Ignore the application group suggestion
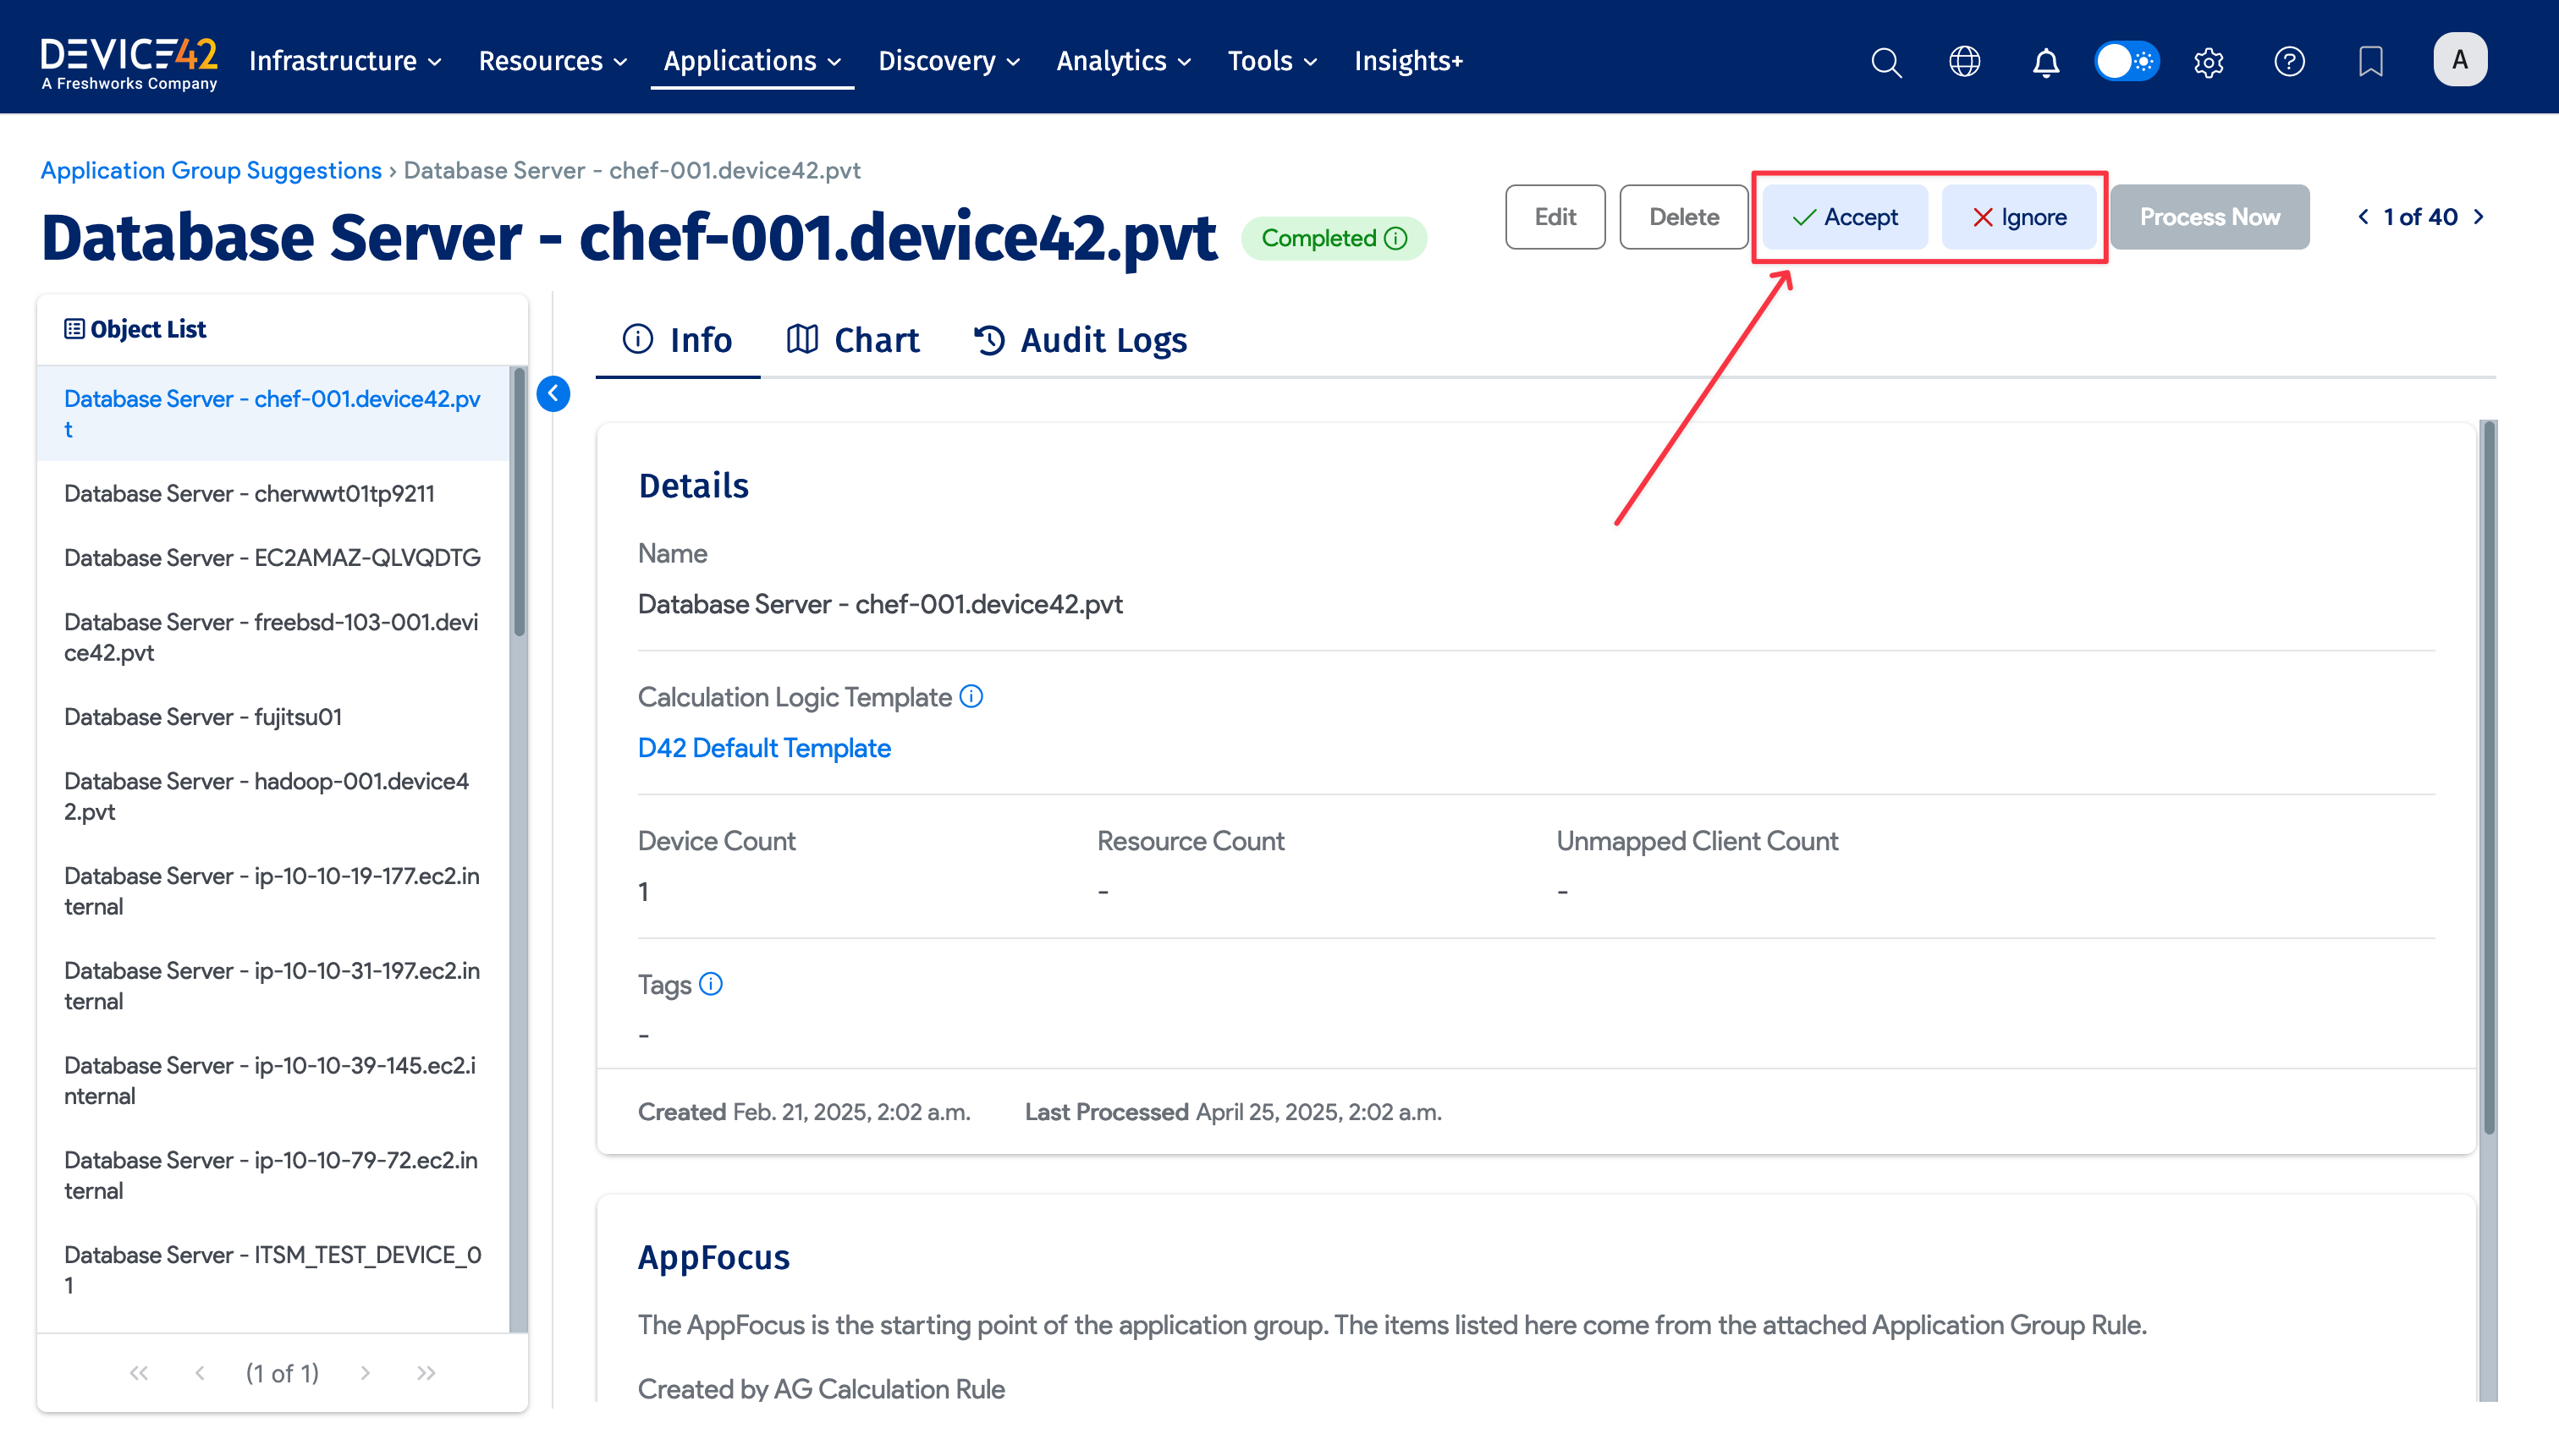Image resolution: width=2559 pixels, height=1456 pixels. click(x=2019, y=216)
